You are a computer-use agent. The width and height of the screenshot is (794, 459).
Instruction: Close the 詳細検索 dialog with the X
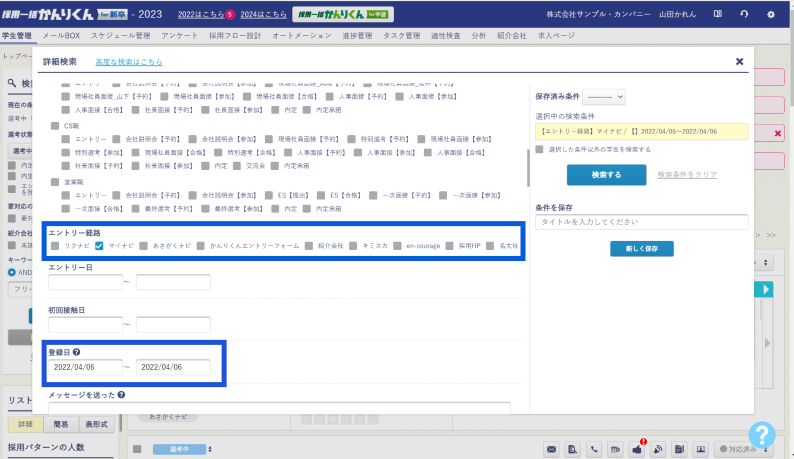pyautogui.click(x=739, y=61)
